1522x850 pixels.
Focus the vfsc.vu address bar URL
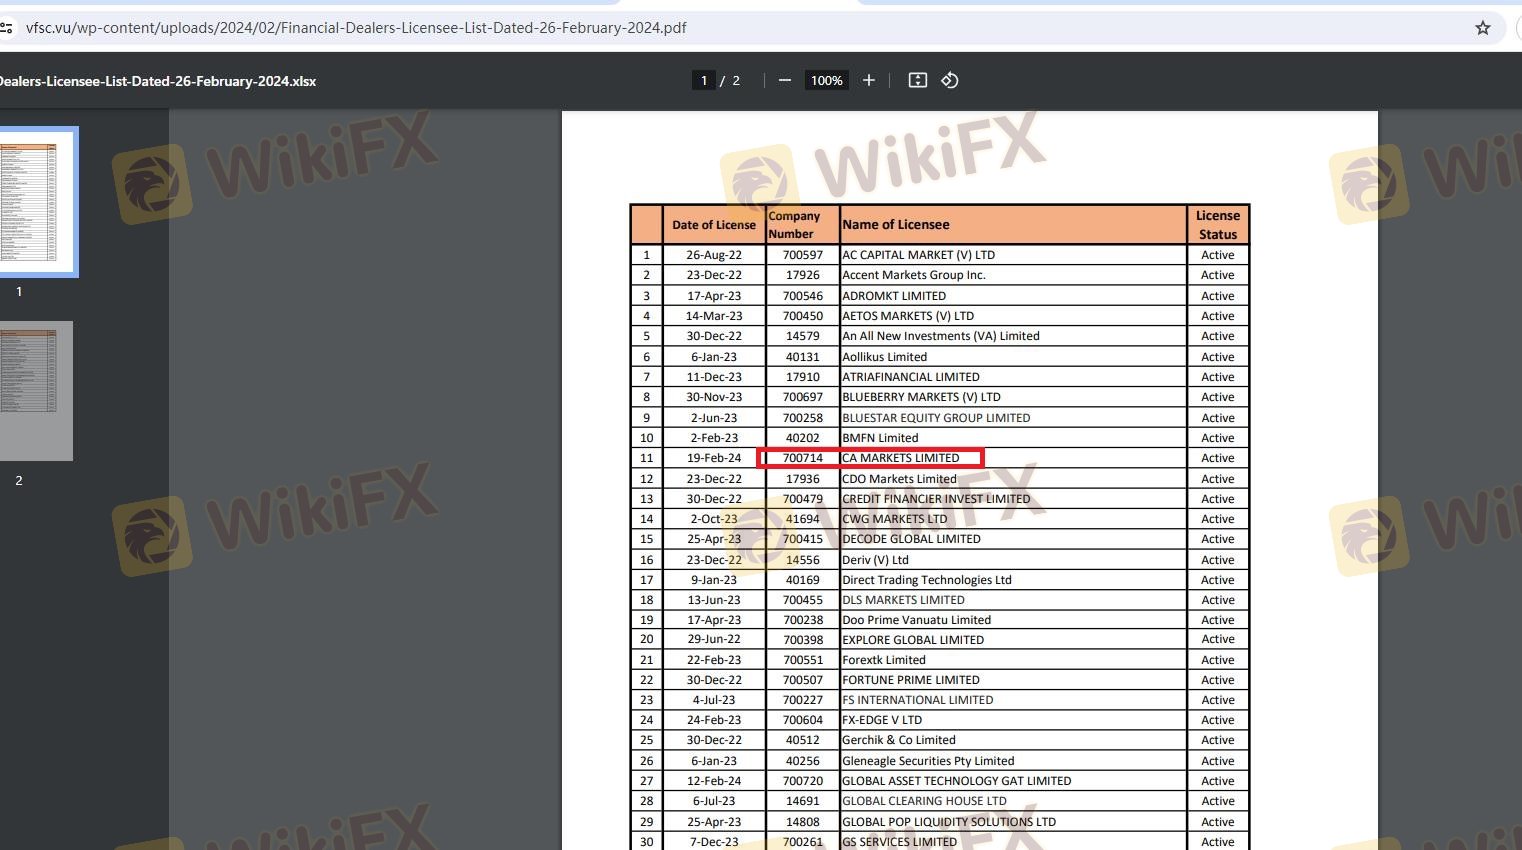click(356, 28)
